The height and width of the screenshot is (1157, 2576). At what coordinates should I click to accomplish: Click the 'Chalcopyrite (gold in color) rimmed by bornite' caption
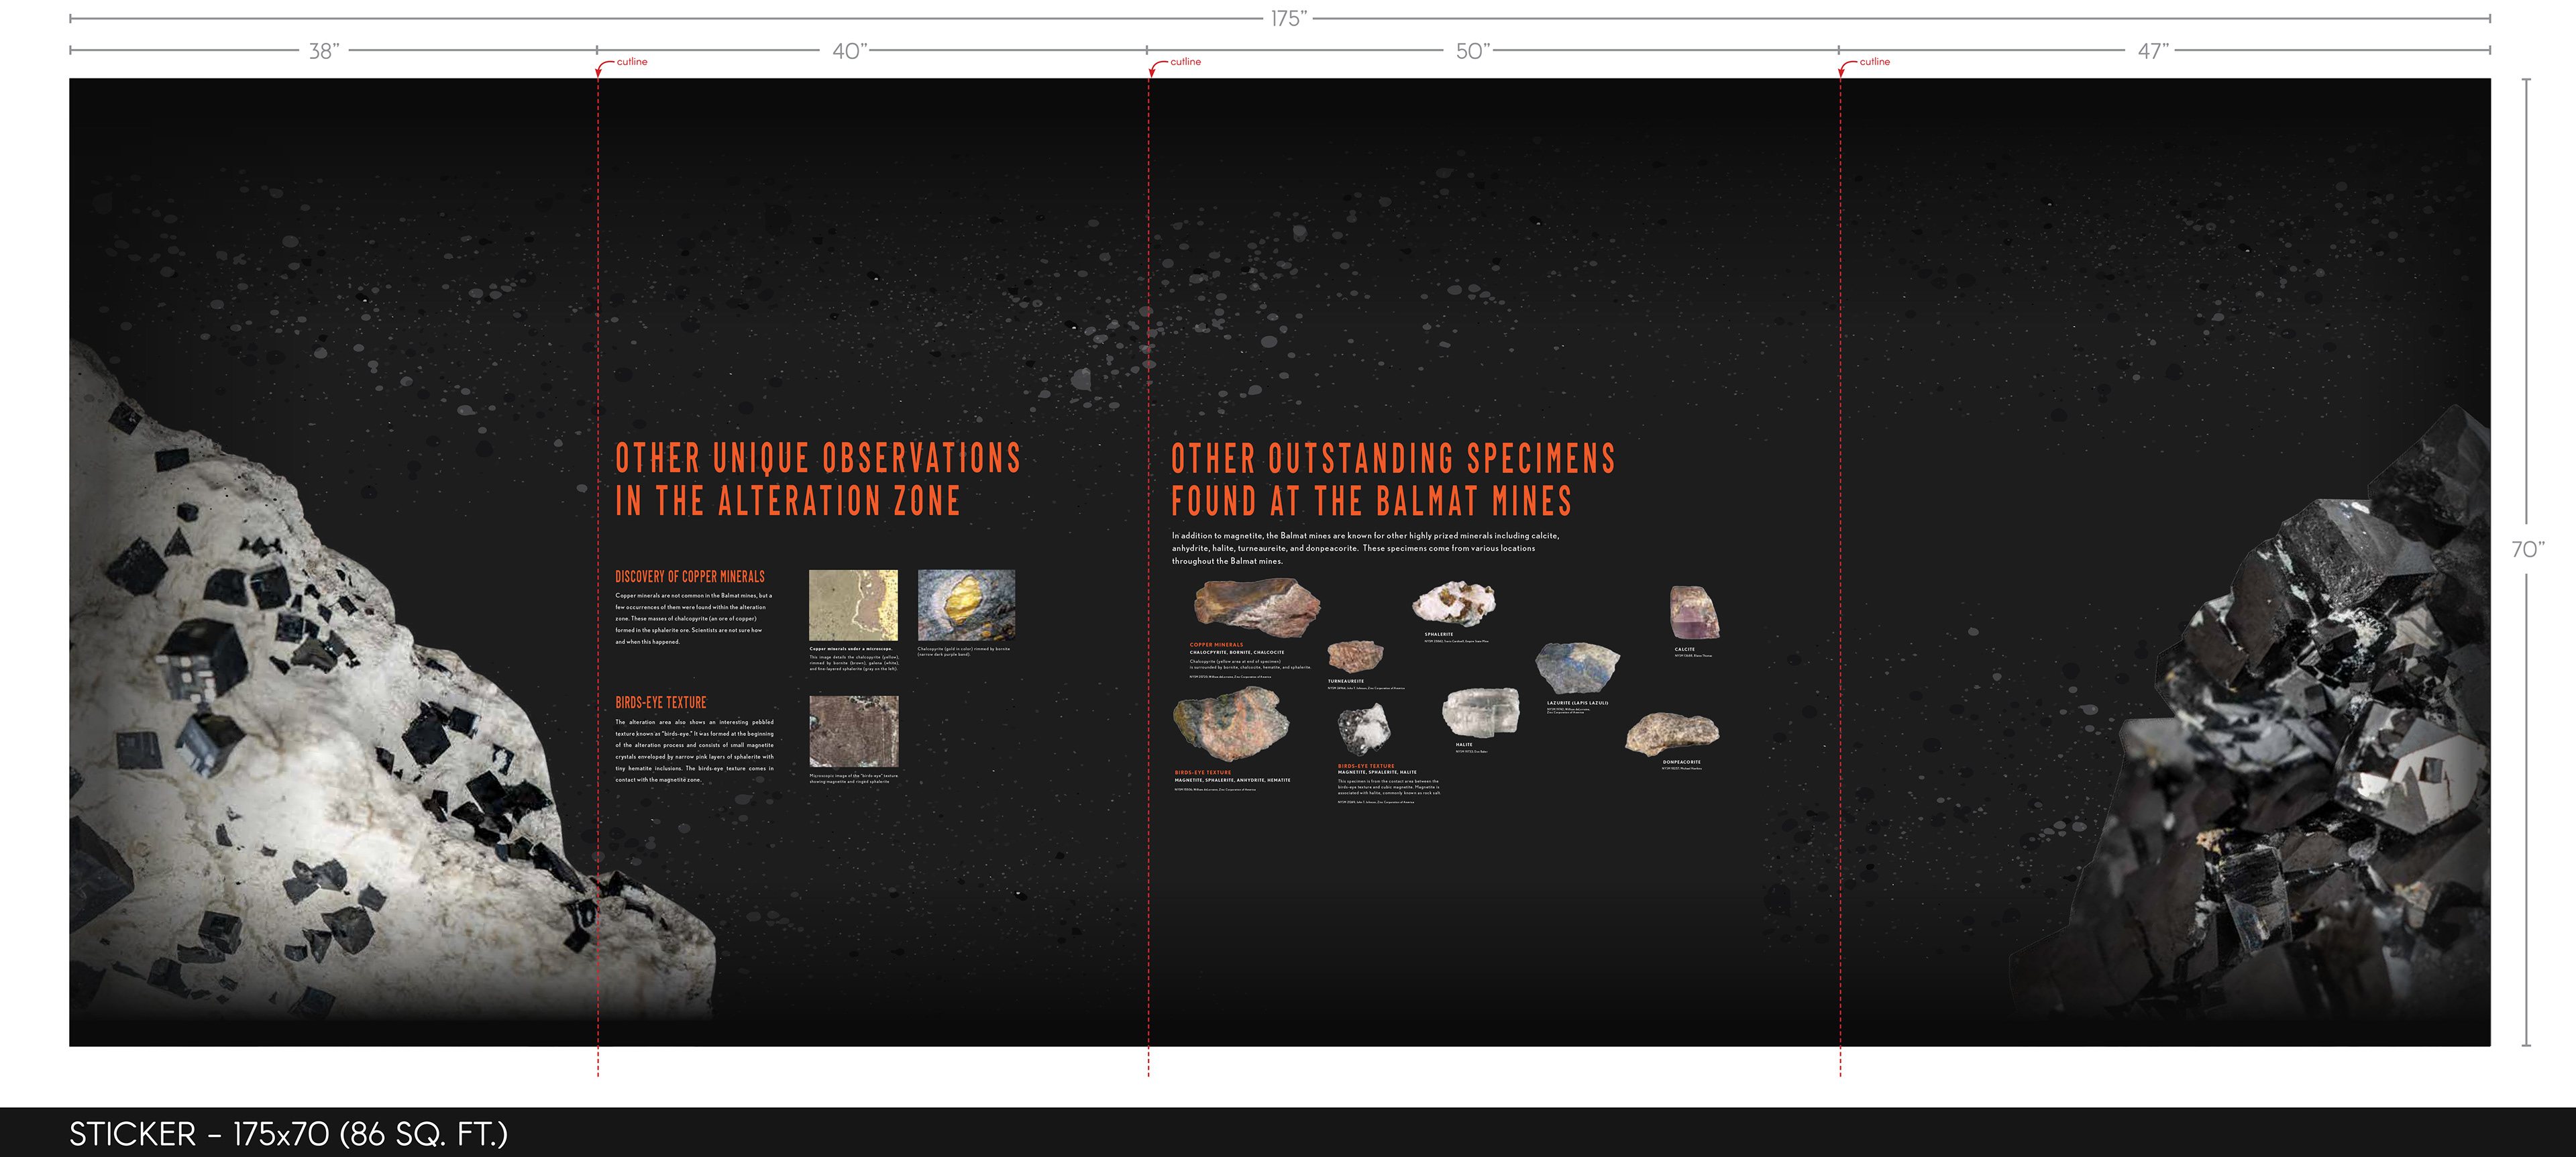click(963, 651)
